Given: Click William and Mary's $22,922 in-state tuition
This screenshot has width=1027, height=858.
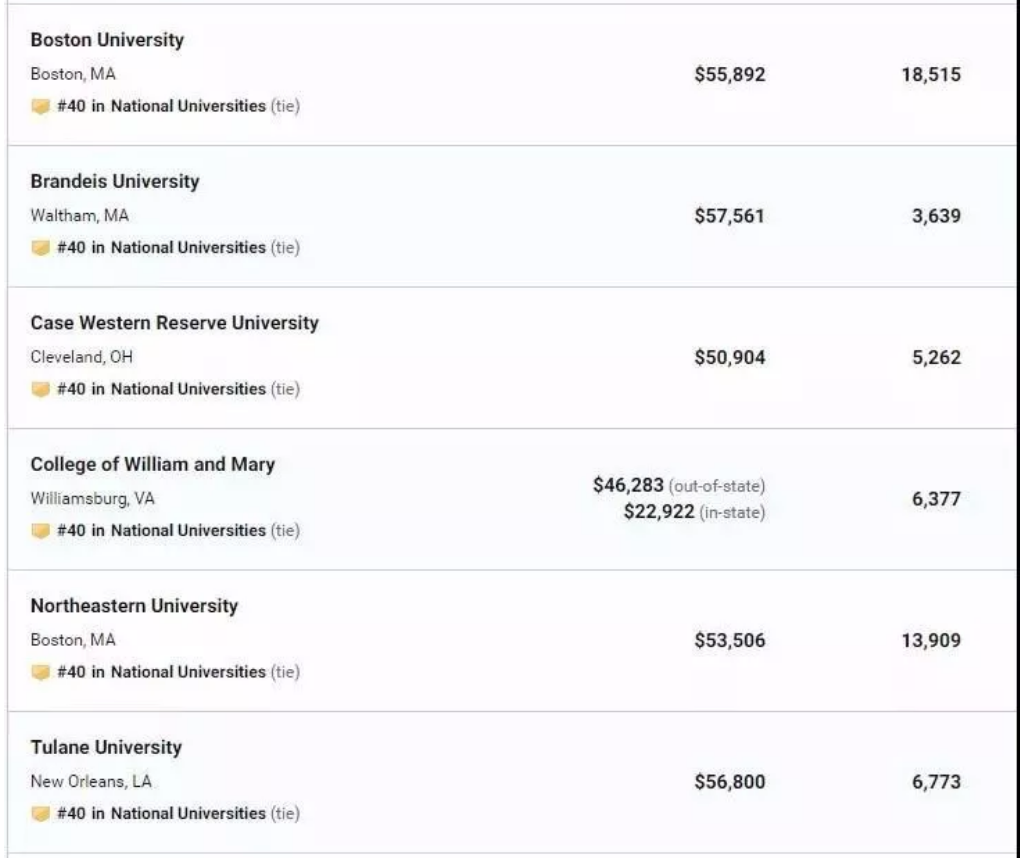Looking at the screenshot, I should 657,512.
